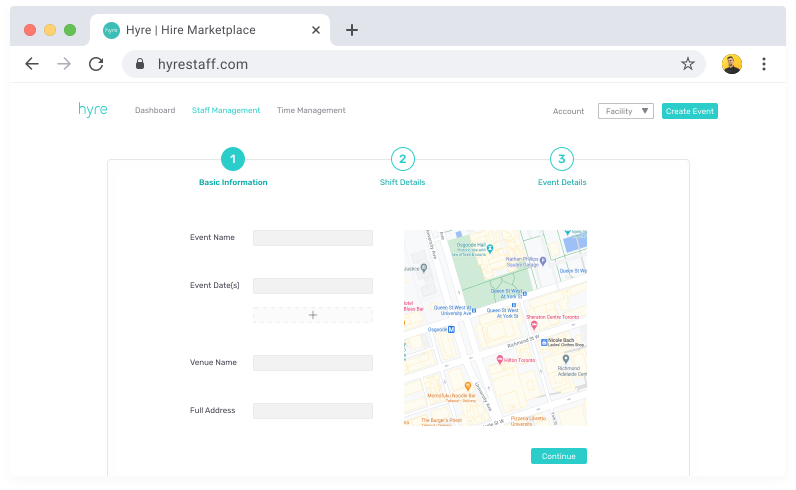Click the Basic Information step label
Image resolution: width=796 pixels, height=490 pixels.
pos(233,182)
